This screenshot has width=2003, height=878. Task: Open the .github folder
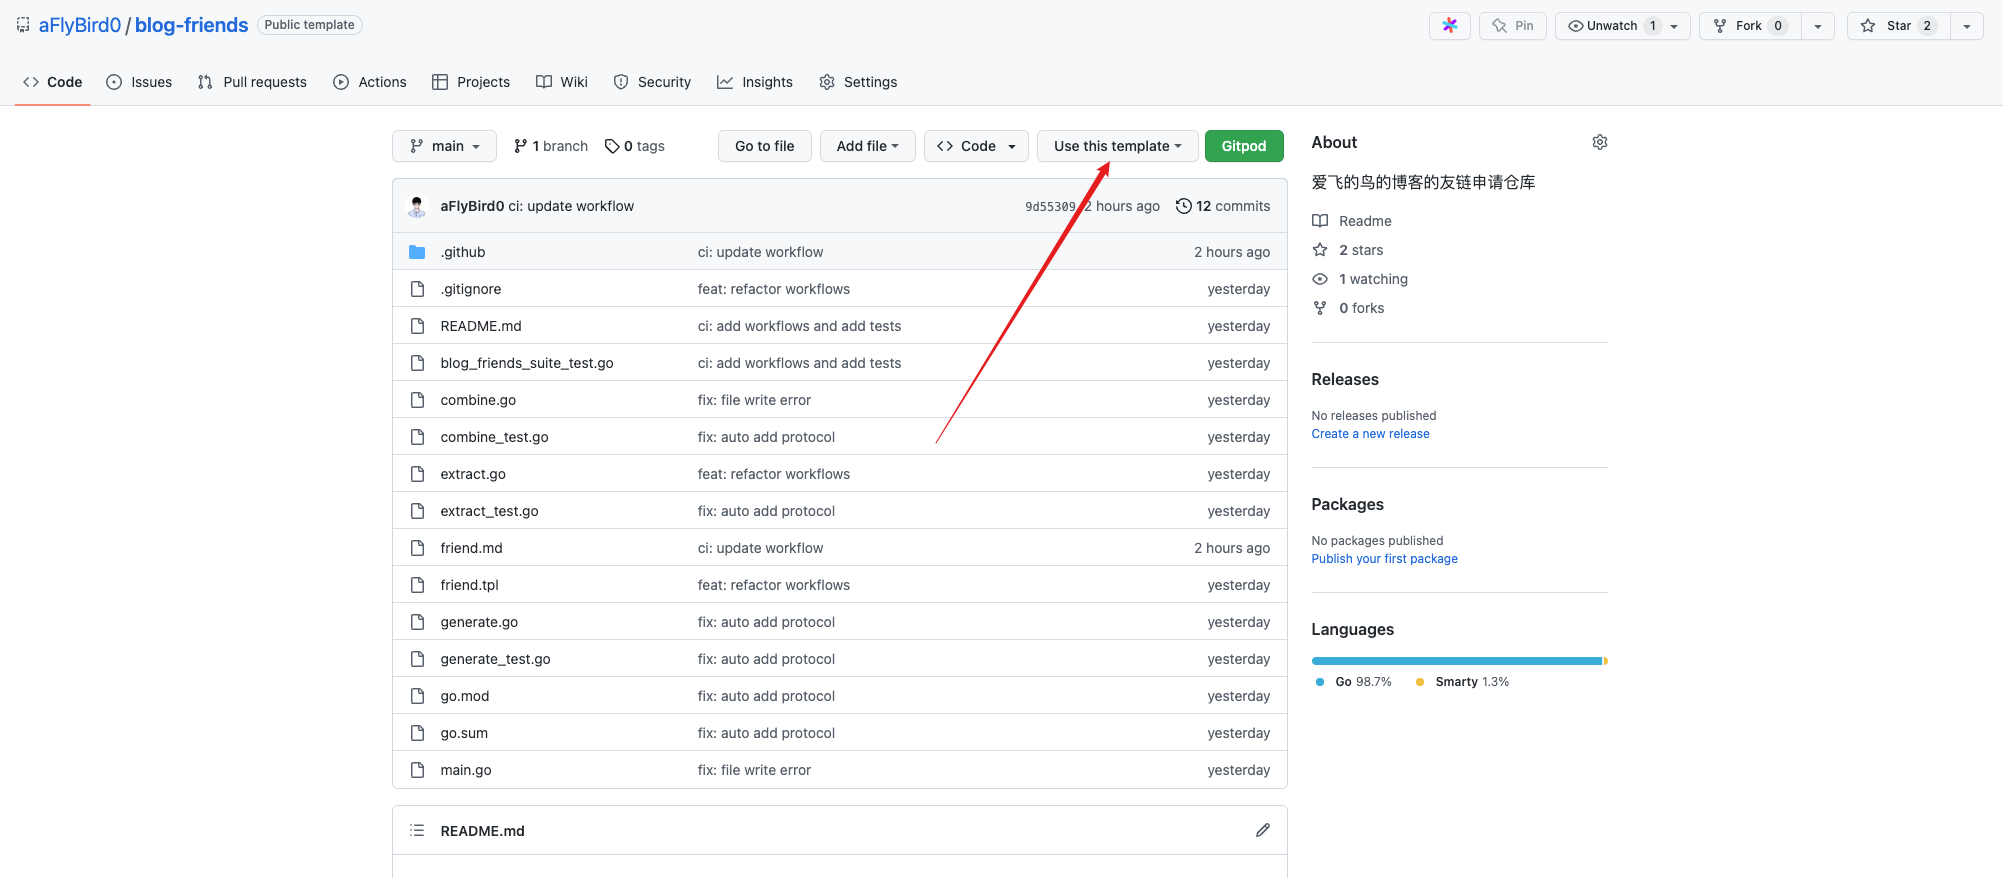[x=463, y=252]
